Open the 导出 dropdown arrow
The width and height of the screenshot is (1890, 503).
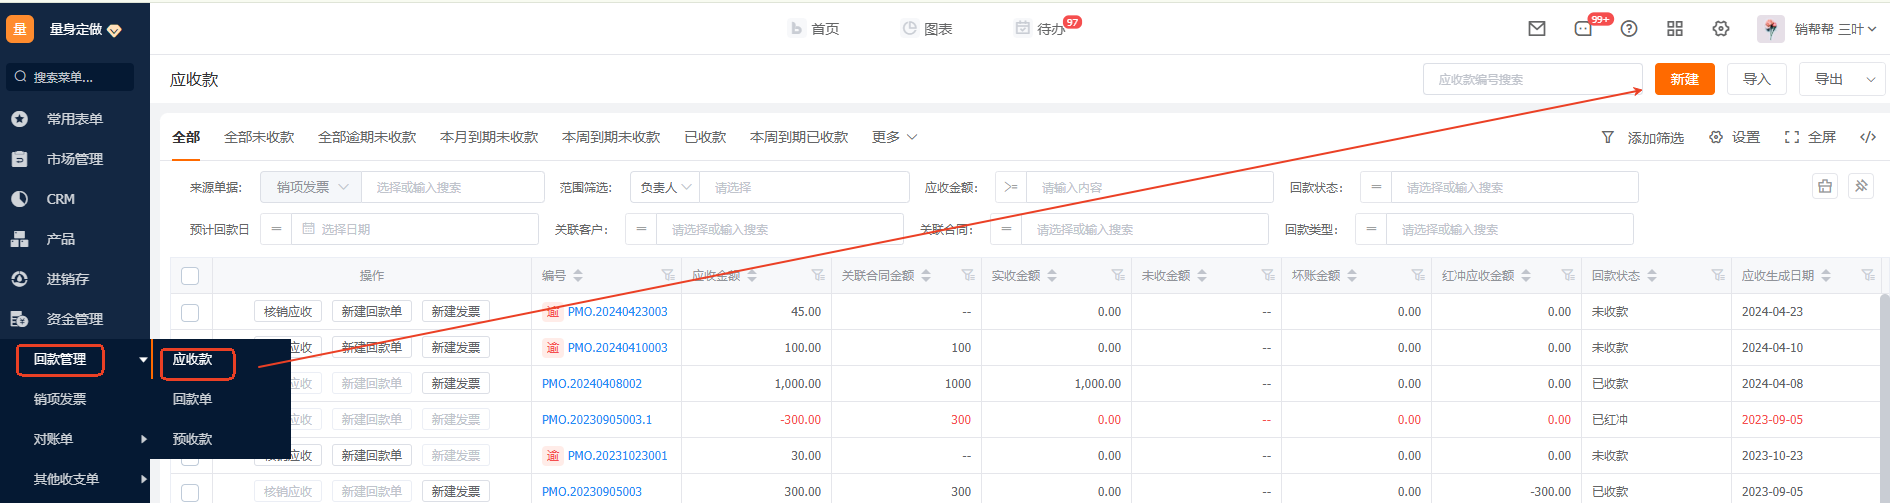point(1870,79)
